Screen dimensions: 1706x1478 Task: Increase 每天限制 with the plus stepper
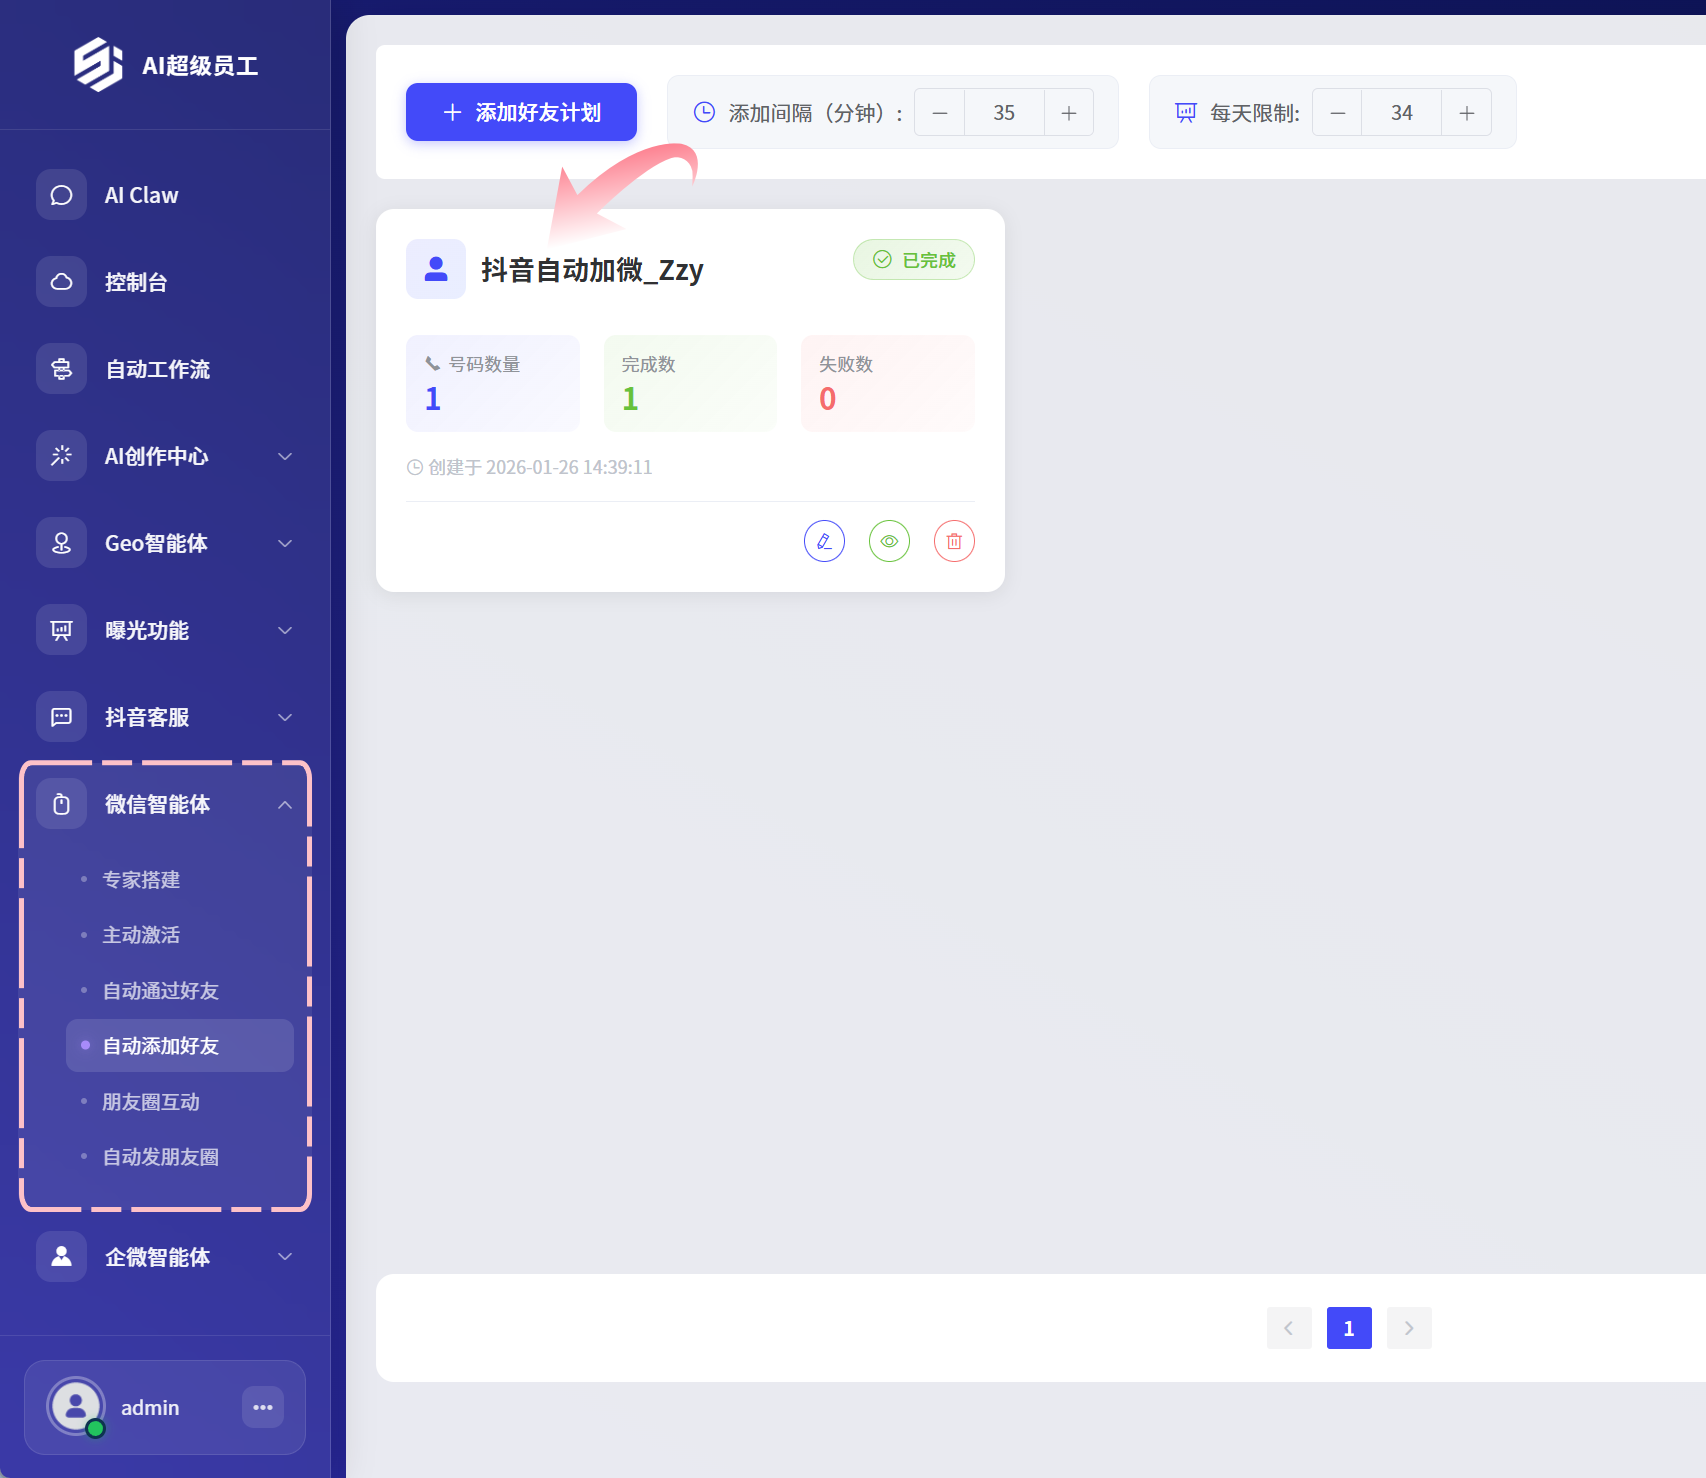[1466, 112]
